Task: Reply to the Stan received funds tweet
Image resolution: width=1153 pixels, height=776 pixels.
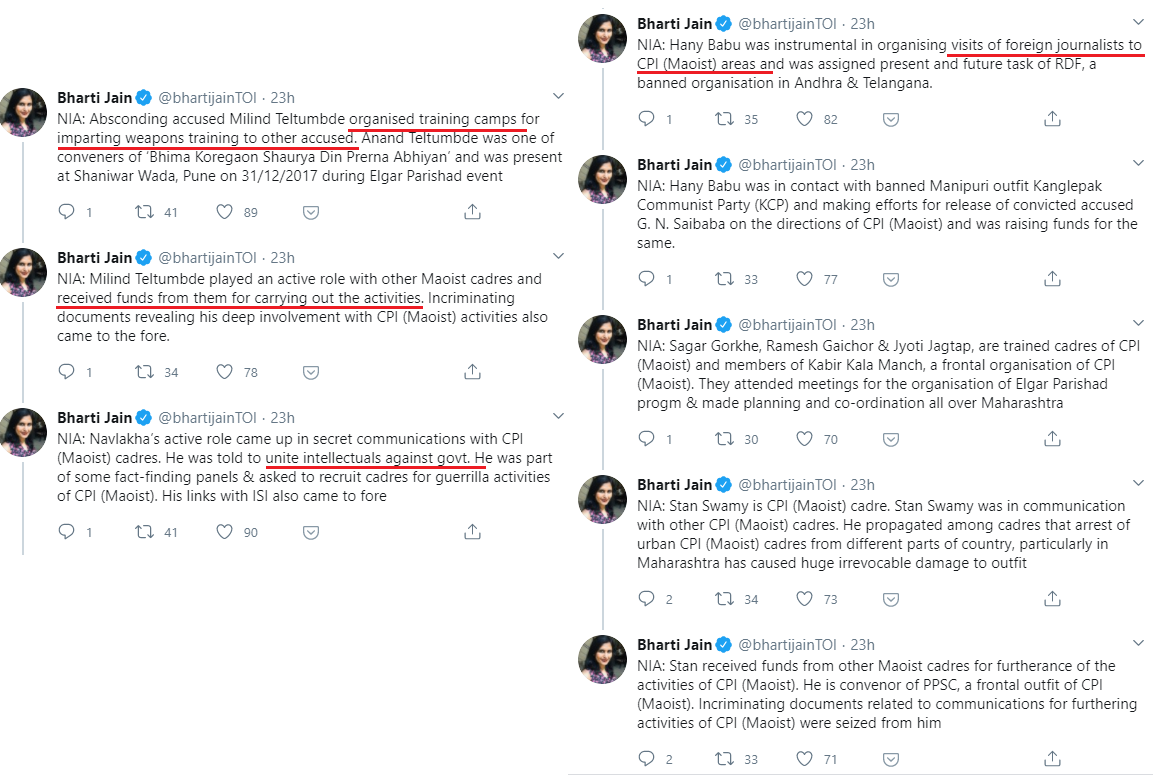Action: [647, 759]
